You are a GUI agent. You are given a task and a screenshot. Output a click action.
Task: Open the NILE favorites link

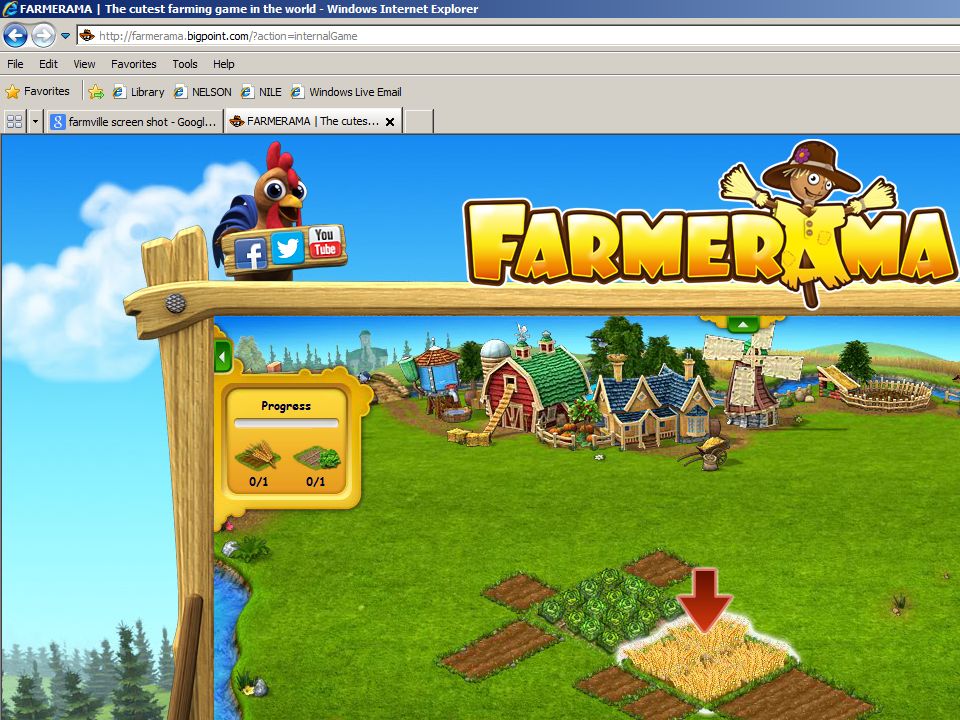261,92
